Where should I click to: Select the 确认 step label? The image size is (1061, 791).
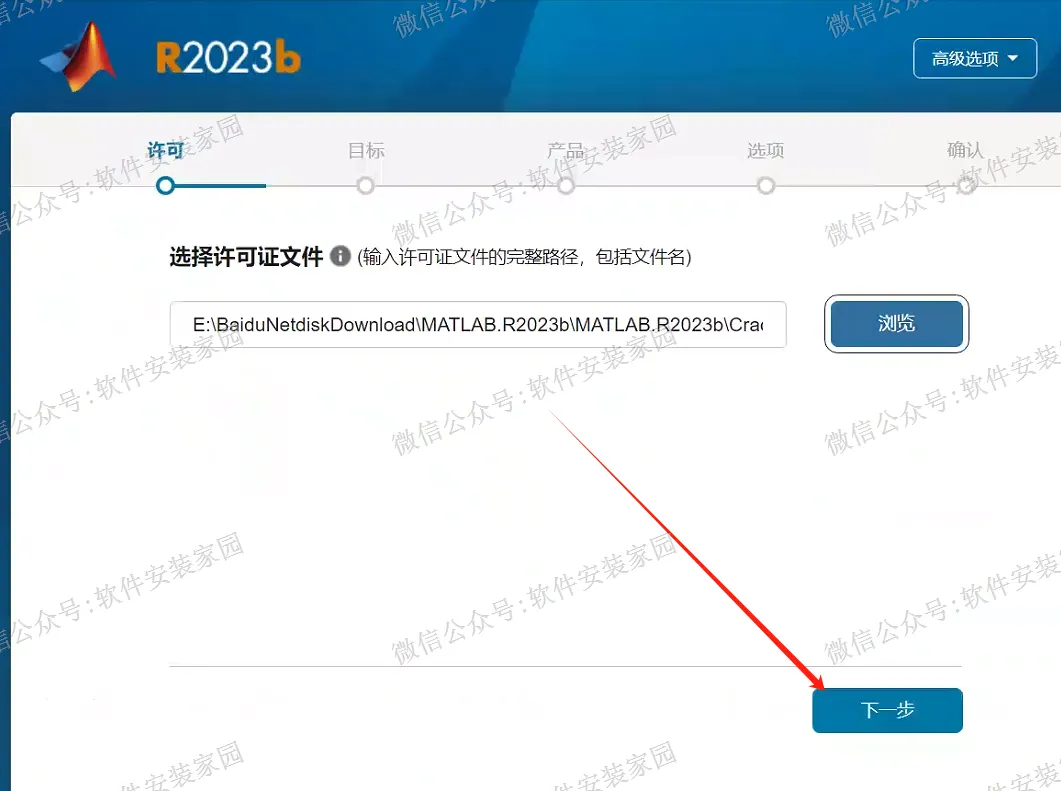(x=966, y=150)
